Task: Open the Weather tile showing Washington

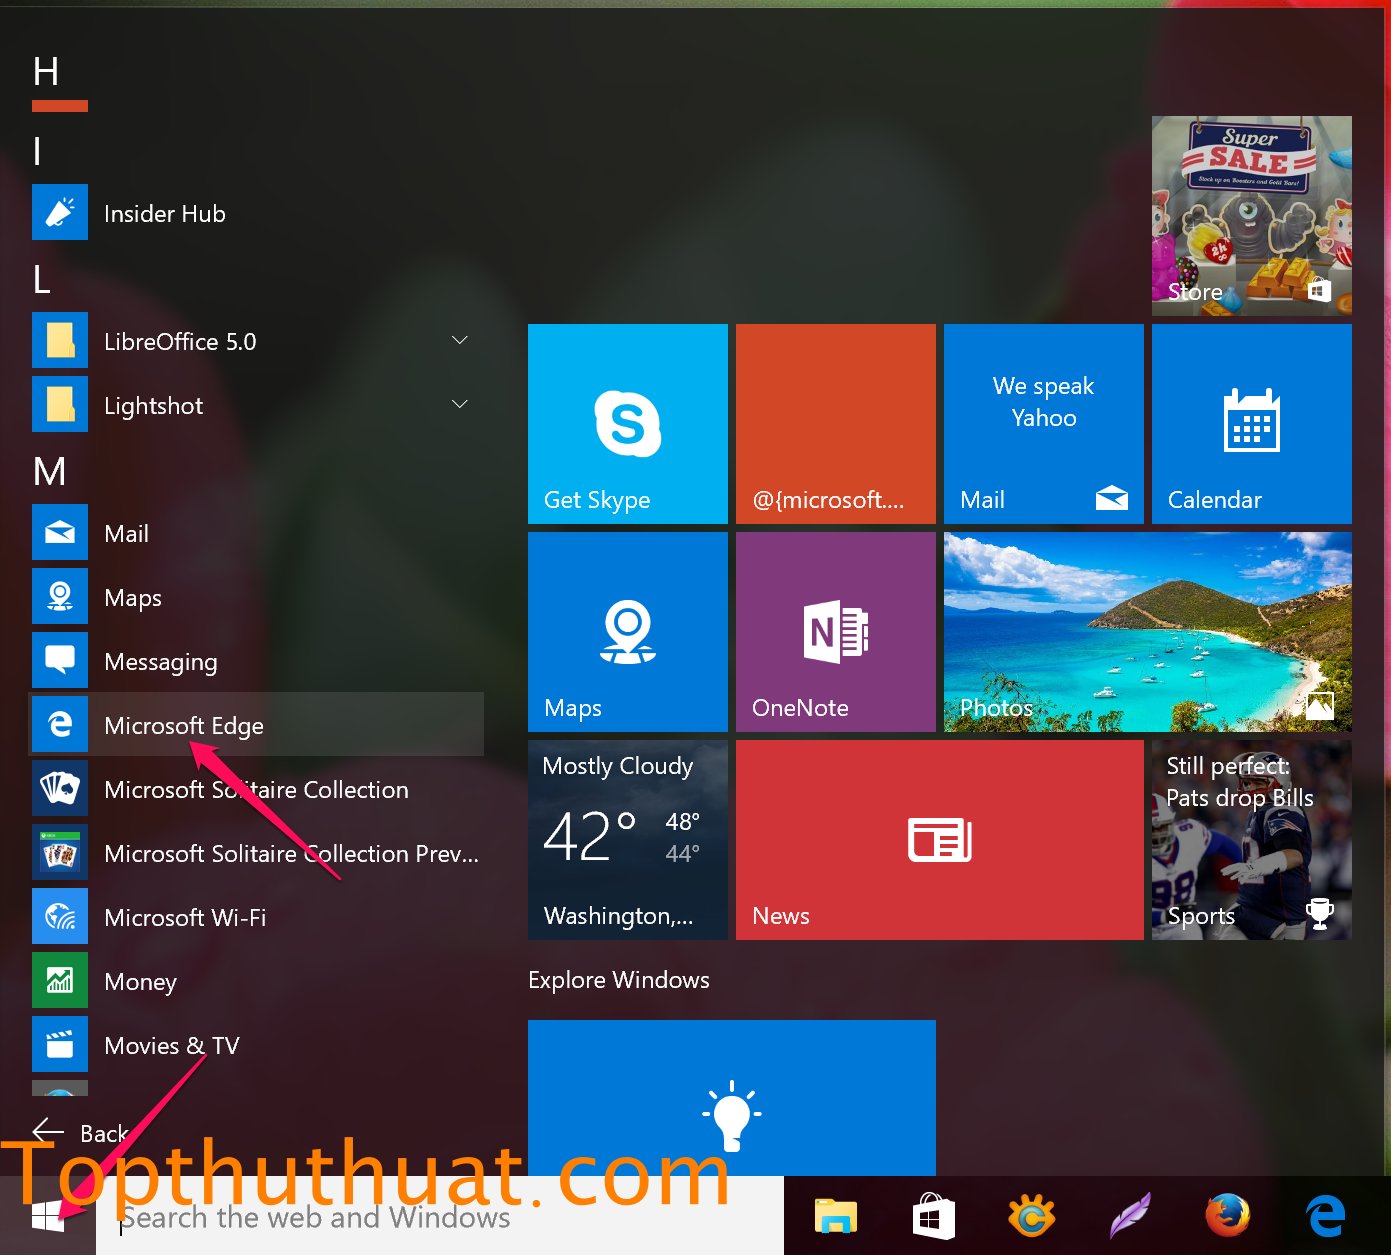Action: [x=628, y=840]
